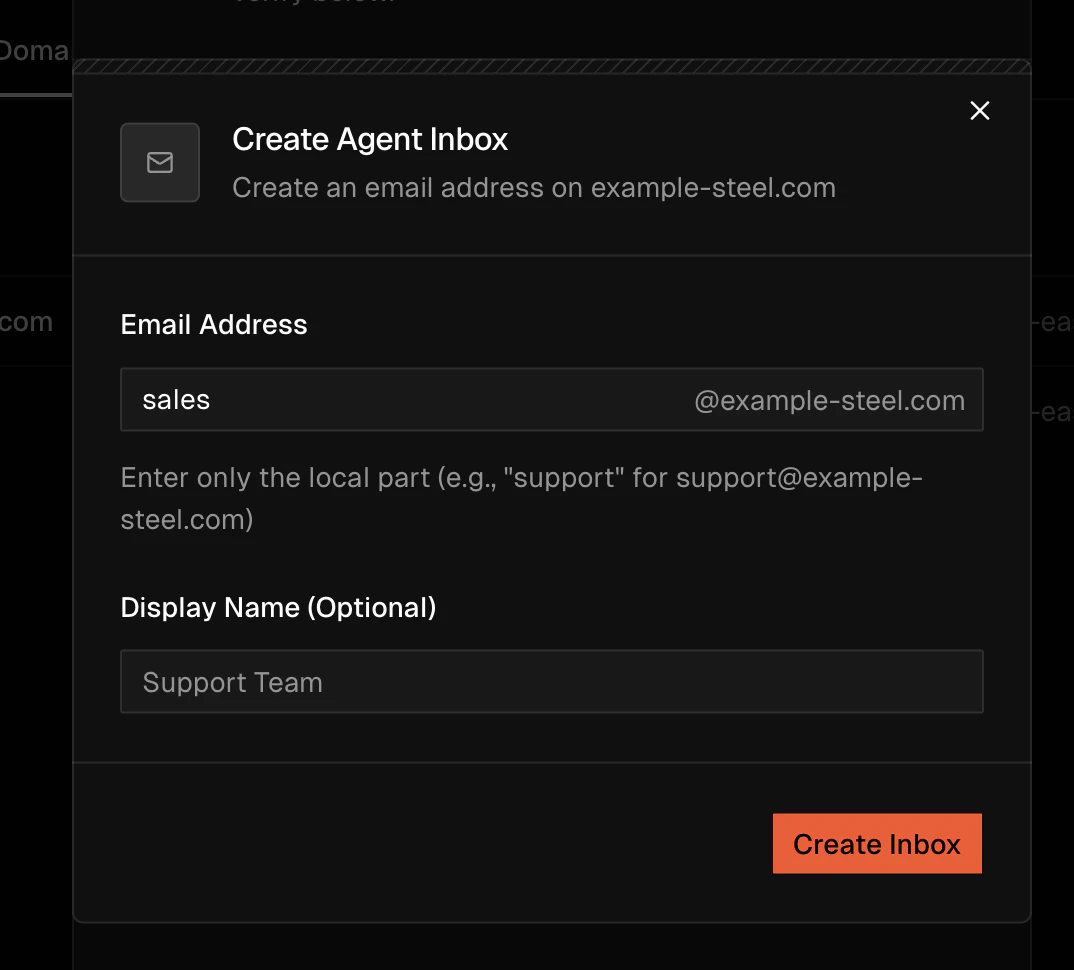Screen dimensions: 1074x970
Task: Click the mail glyph inside the rounded square
Action: [x=160, y=162]
